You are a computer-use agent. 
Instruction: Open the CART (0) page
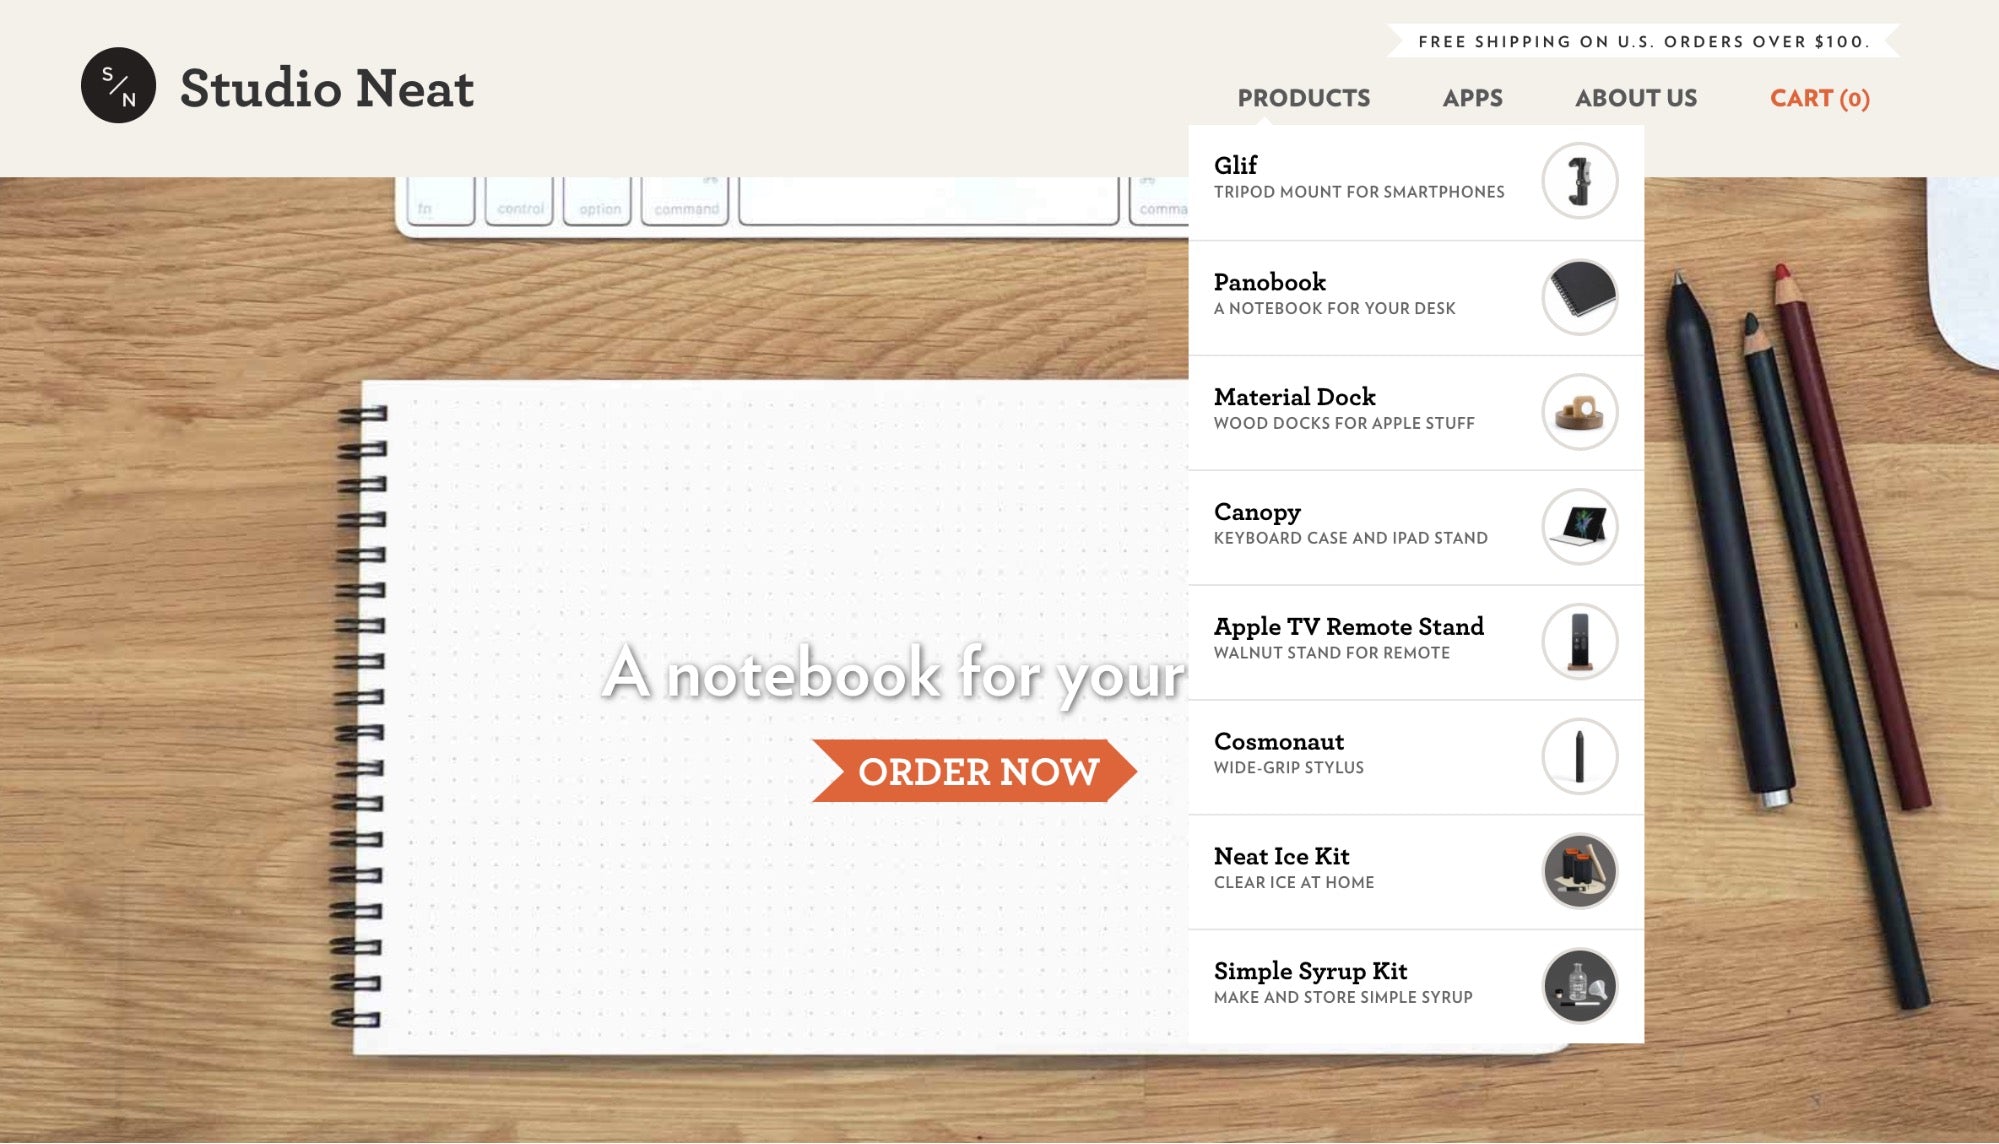(1821, 98)
